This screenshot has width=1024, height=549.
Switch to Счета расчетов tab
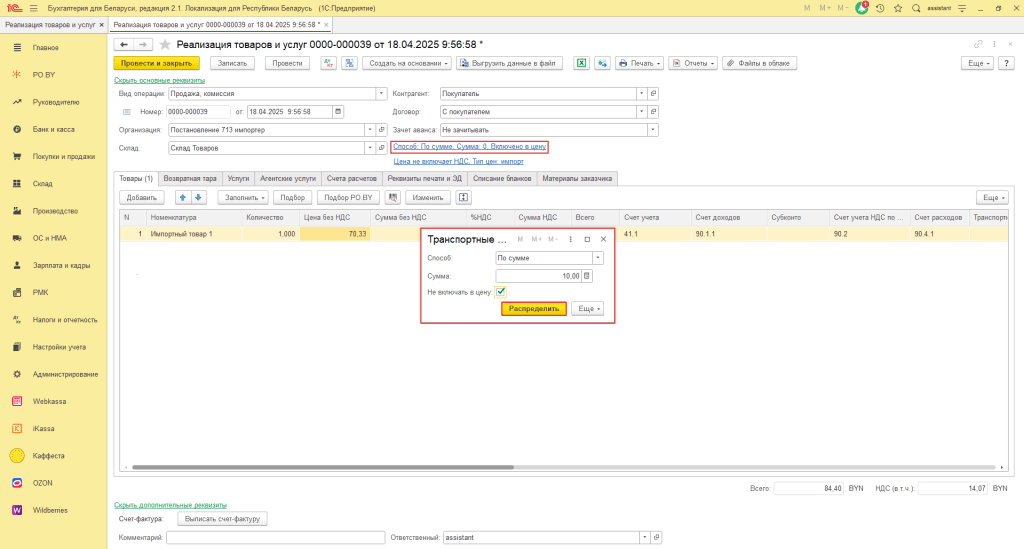coord(352,178)
